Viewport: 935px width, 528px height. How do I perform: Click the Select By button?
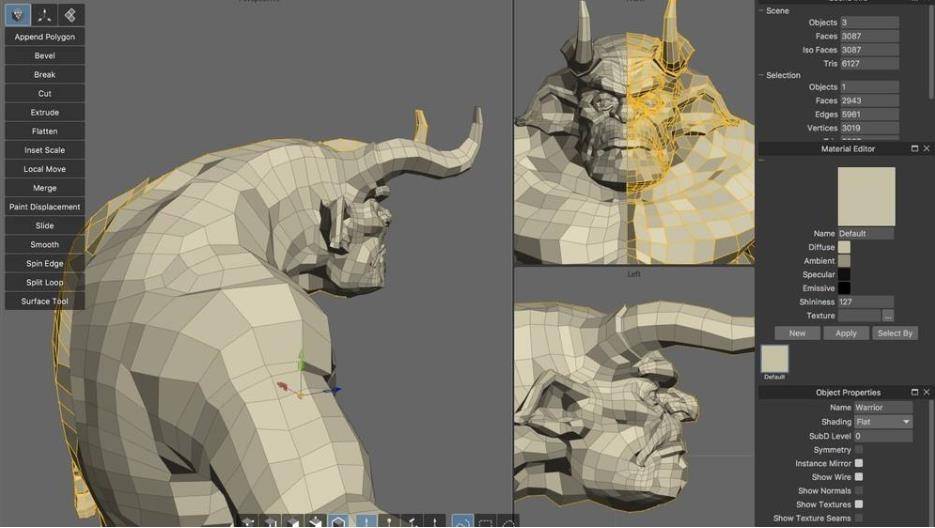(895, 333)
